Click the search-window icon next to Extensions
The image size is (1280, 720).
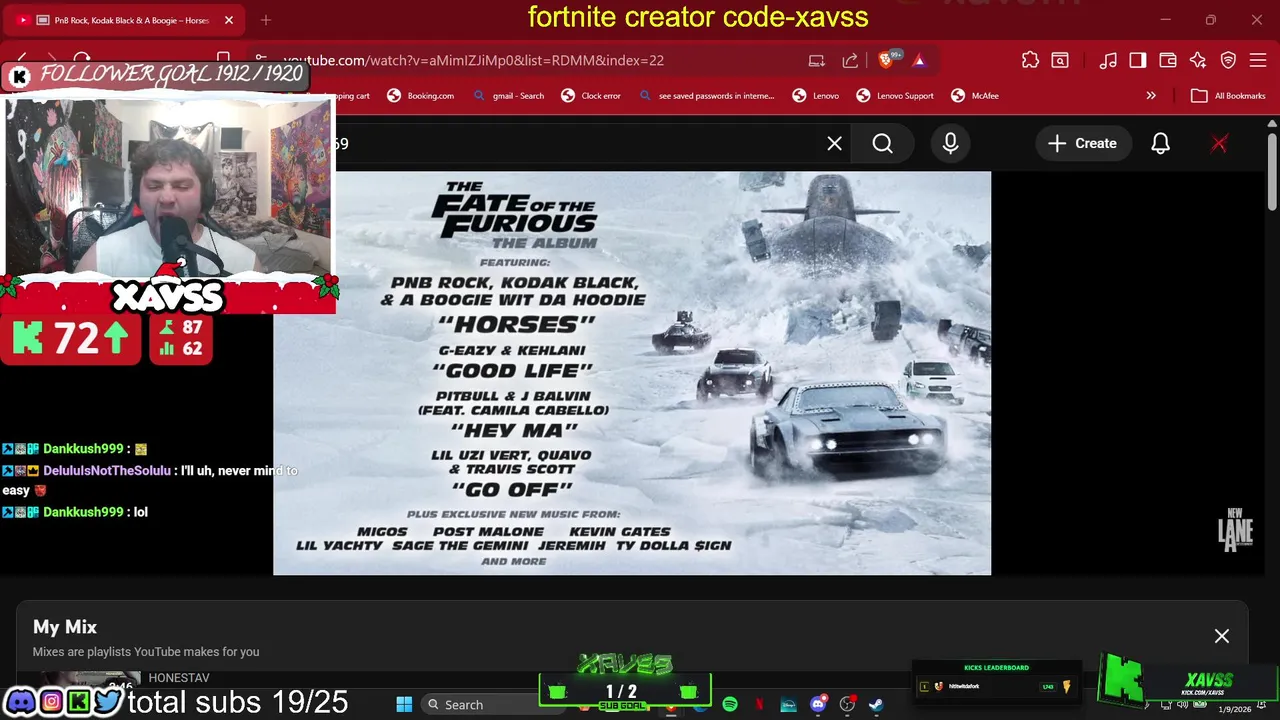1060,60
